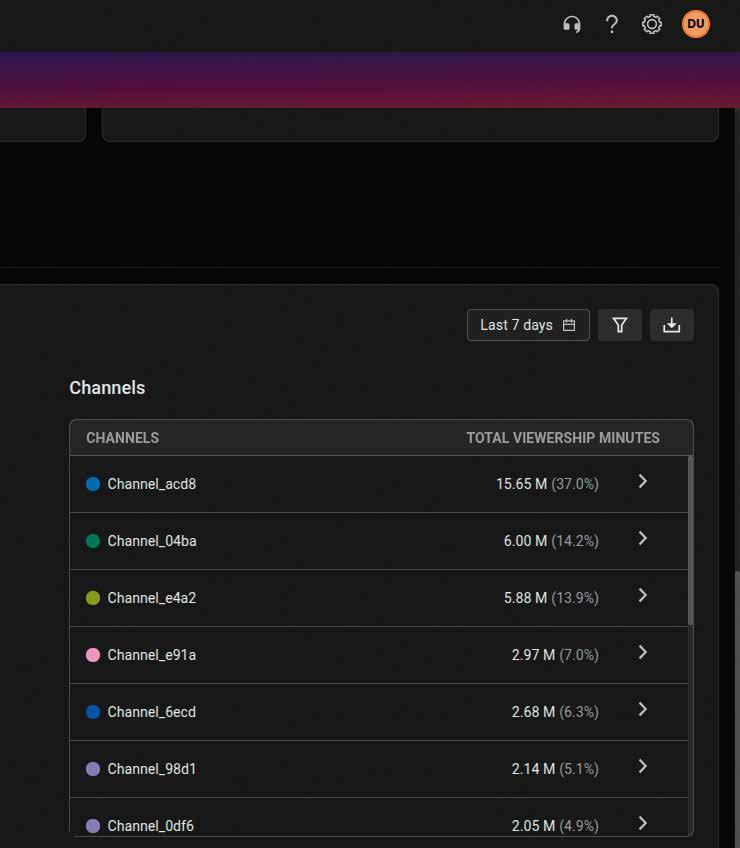Open the Last 7 days date picker
740x848 pixels.
[x=528, y=325]
